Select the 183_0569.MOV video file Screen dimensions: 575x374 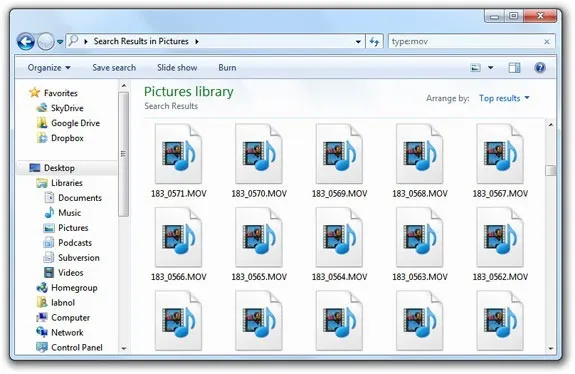point(340,161)
